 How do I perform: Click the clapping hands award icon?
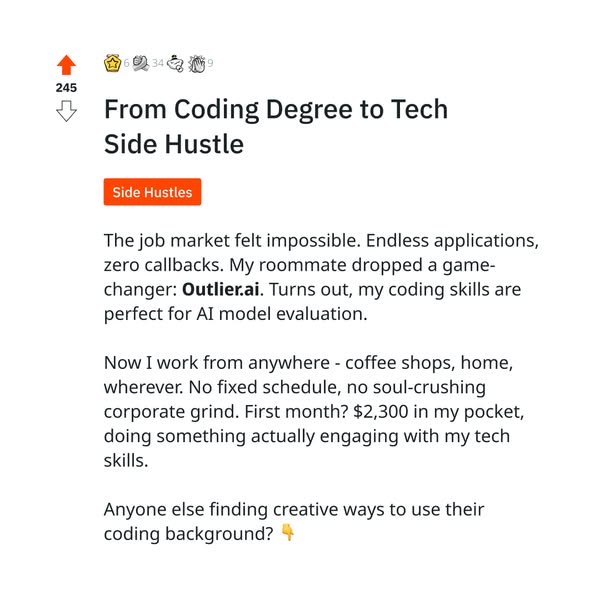click(x=196, y=63)
